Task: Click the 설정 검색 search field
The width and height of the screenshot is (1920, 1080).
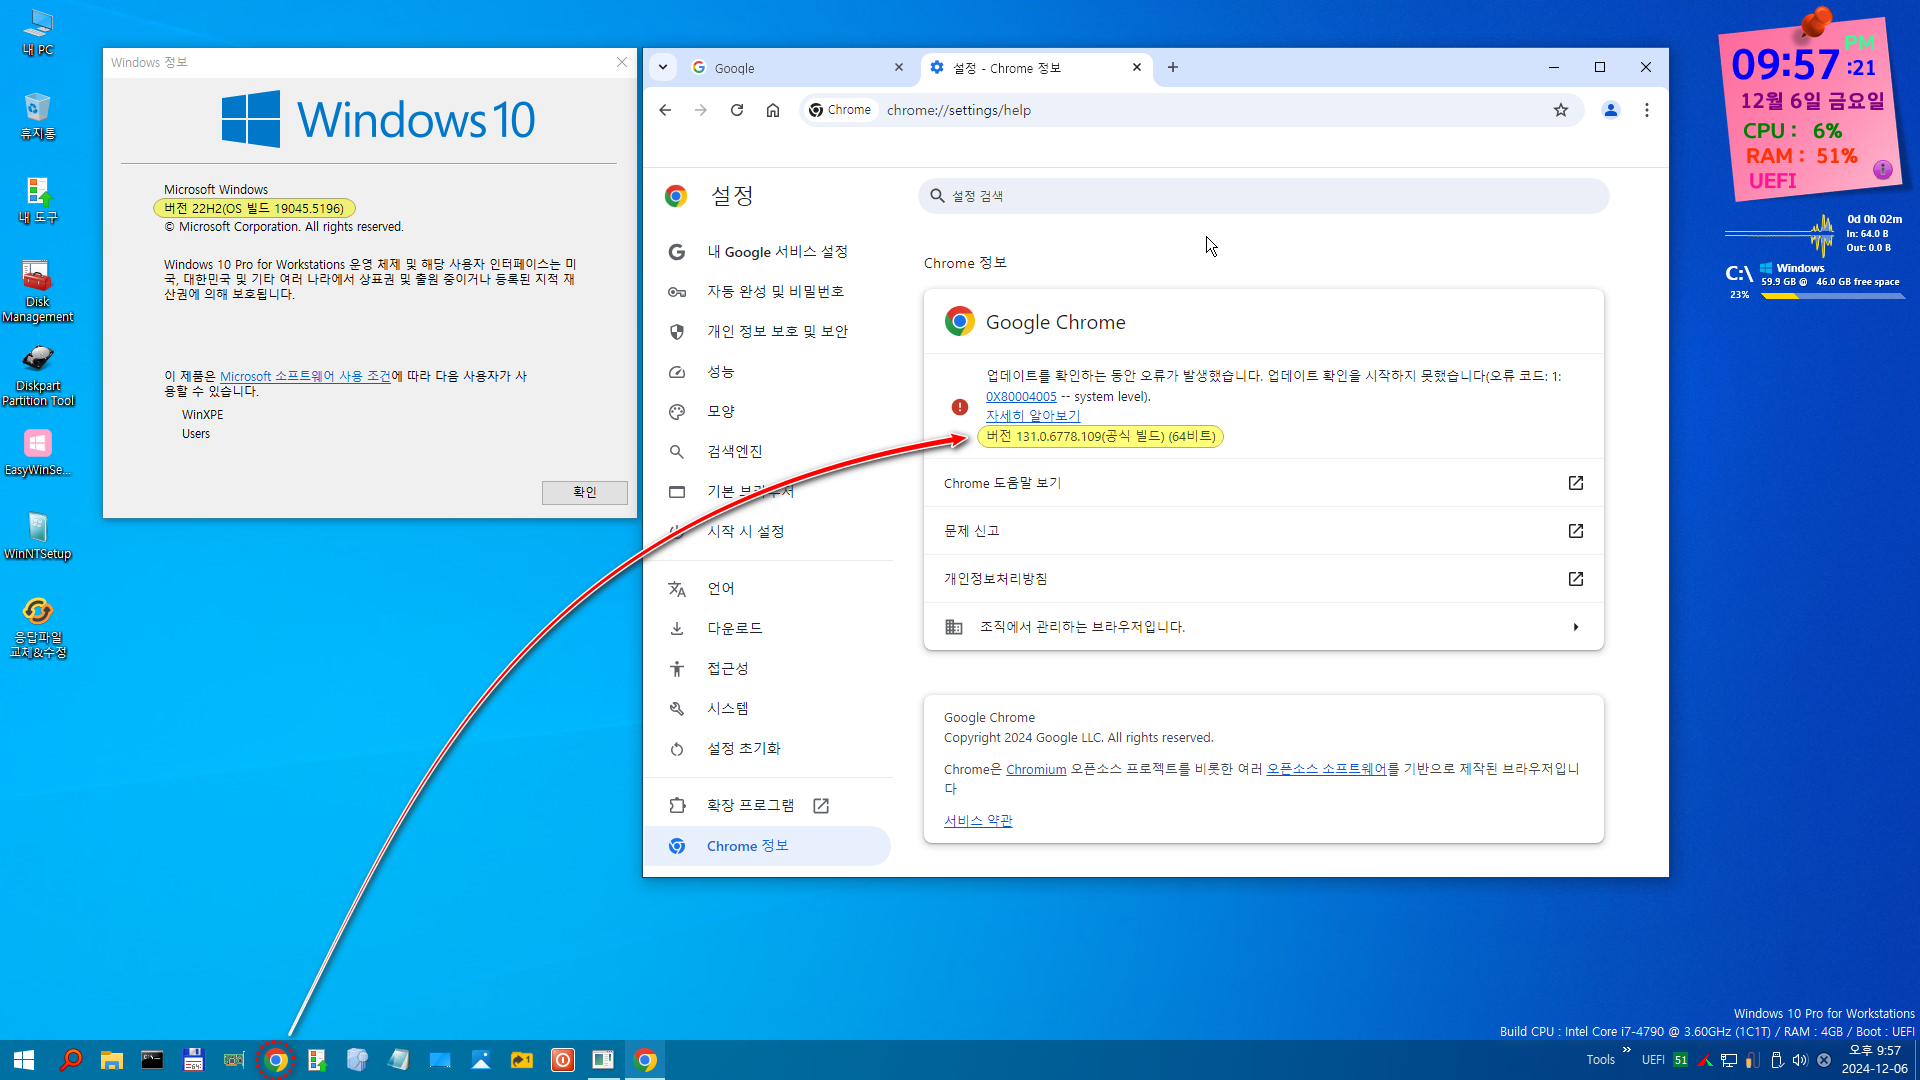Action: (x=1263, y=196)
